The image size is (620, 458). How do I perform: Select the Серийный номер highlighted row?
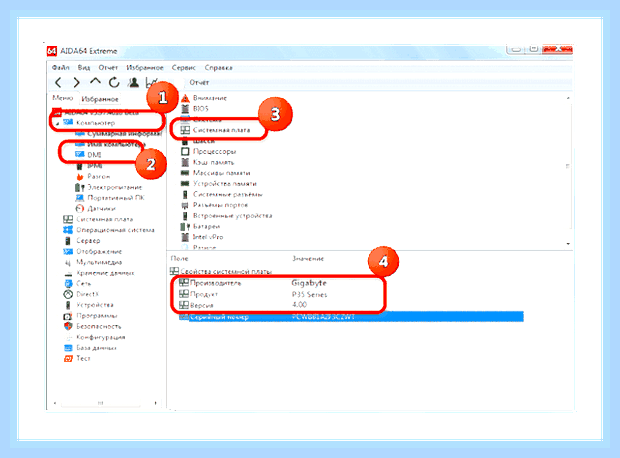(x=351, y=317)
